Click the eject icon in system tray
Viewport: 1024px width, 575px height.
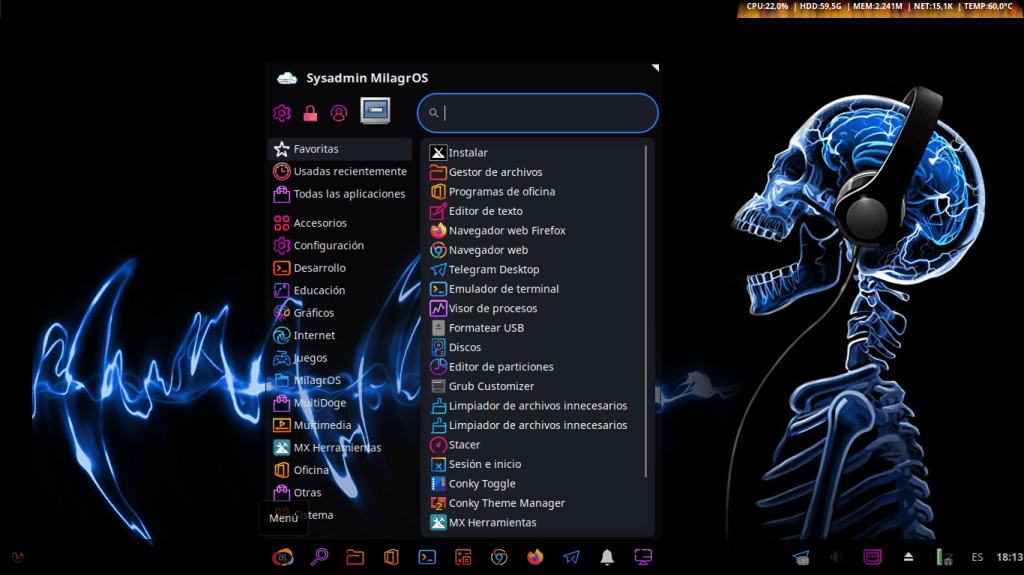909,557
